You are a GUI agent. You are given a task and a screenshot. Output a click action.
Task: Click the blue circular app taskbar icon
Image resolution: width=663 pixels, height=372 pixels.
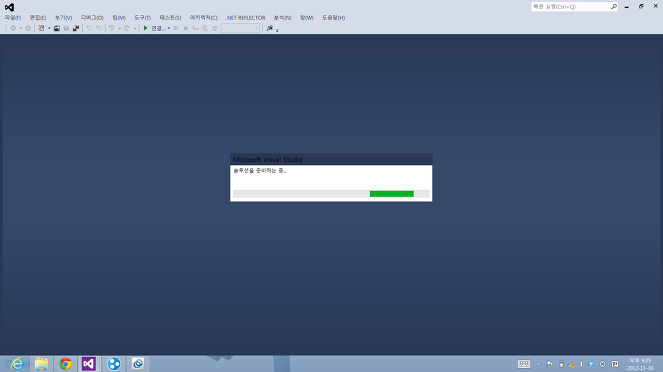[114, 364]
